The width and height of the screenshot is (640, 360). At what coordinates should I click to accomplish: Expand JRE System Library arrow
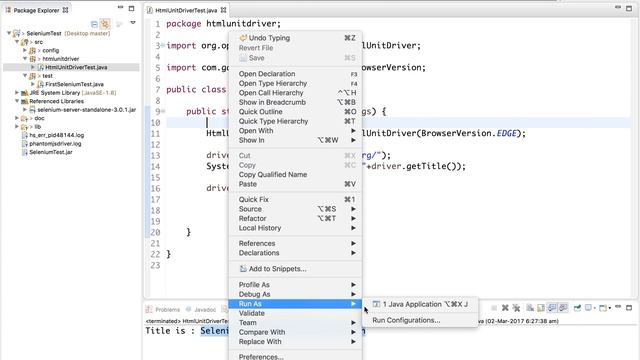click(x=17, y=93)
